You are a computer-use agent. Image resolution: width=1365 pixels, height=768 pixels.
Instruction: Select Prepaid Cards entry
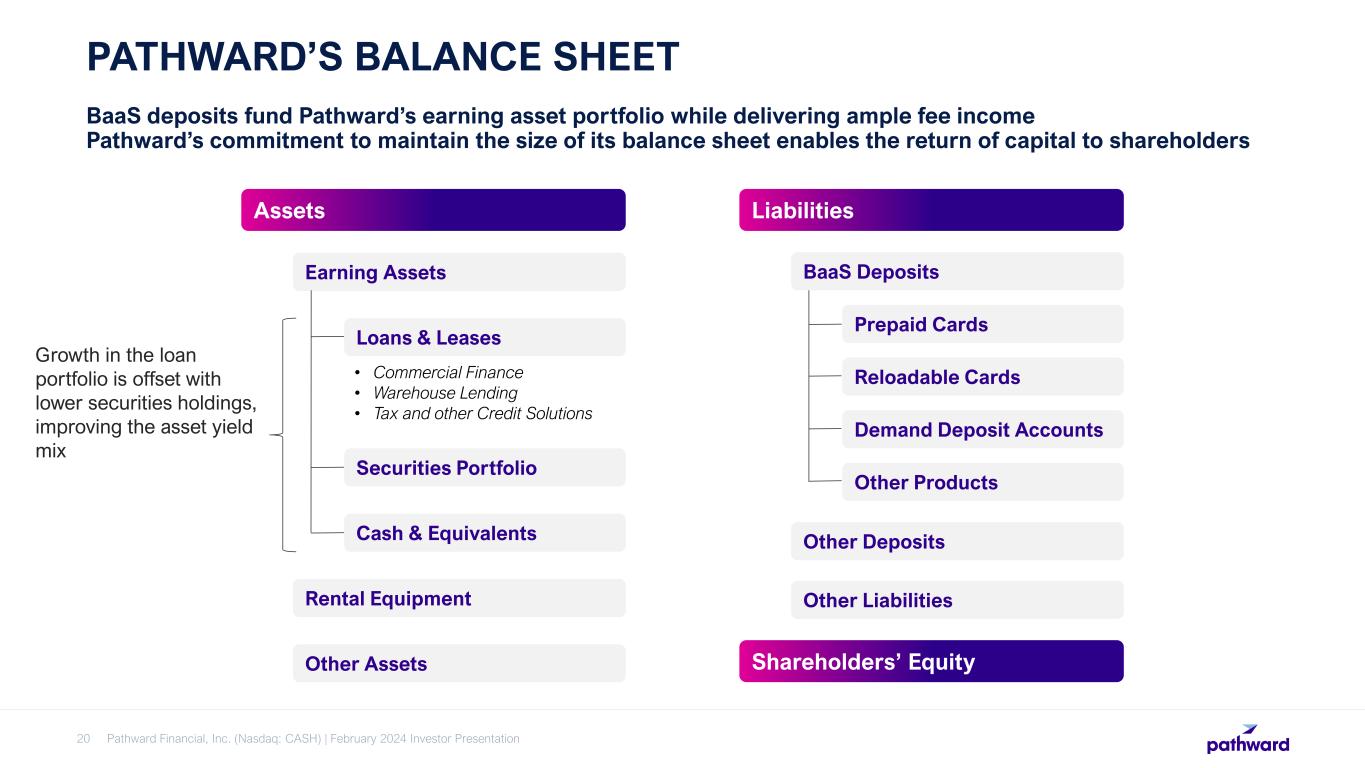983,324
